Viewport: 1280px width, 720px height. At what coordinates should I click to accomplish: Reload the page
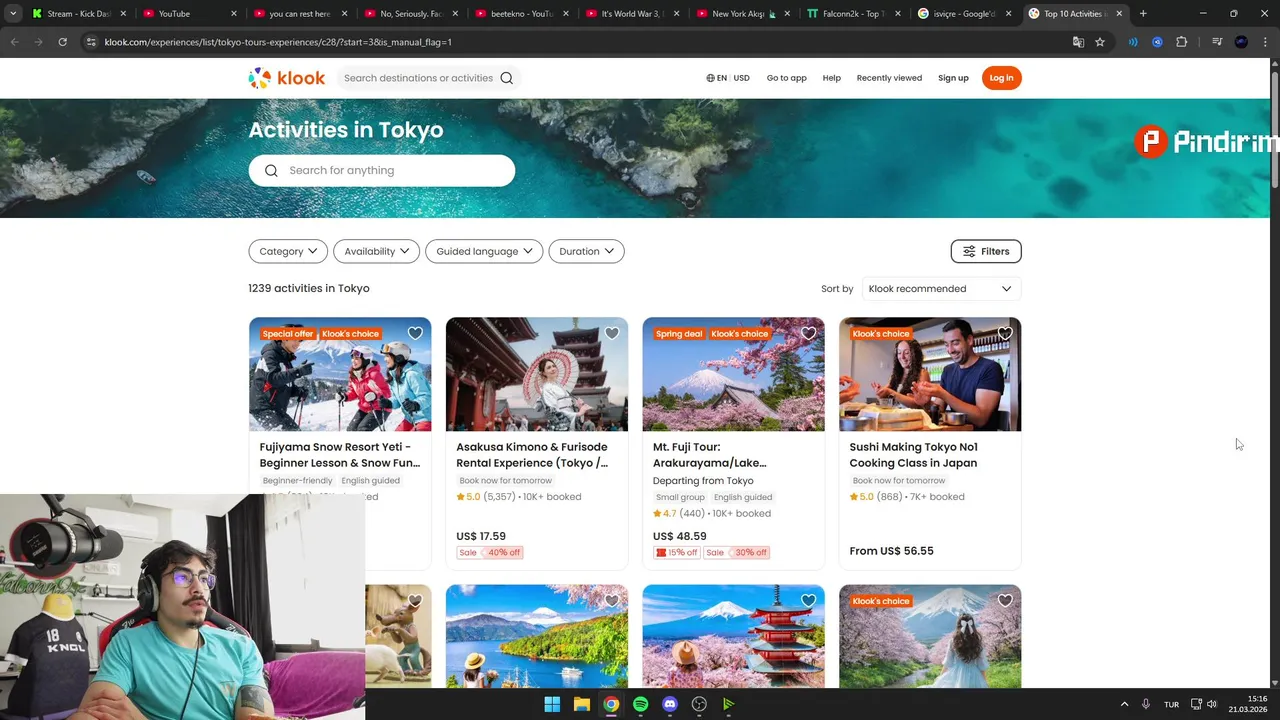coord(62,42)
